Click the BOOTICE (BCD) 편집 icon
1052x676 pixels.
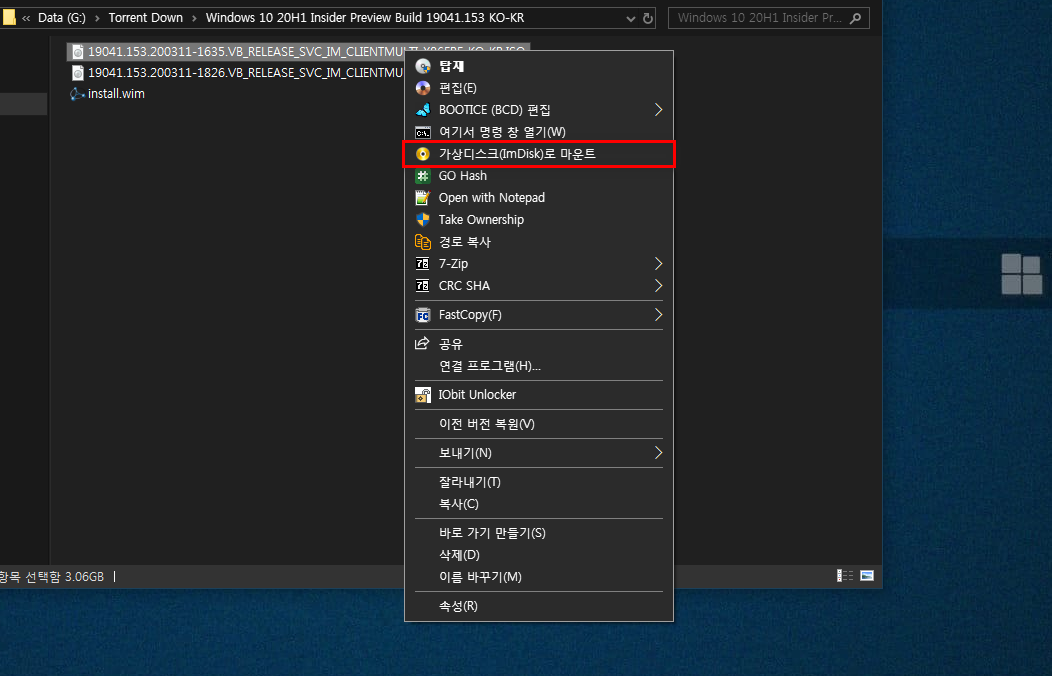point(423,110)
